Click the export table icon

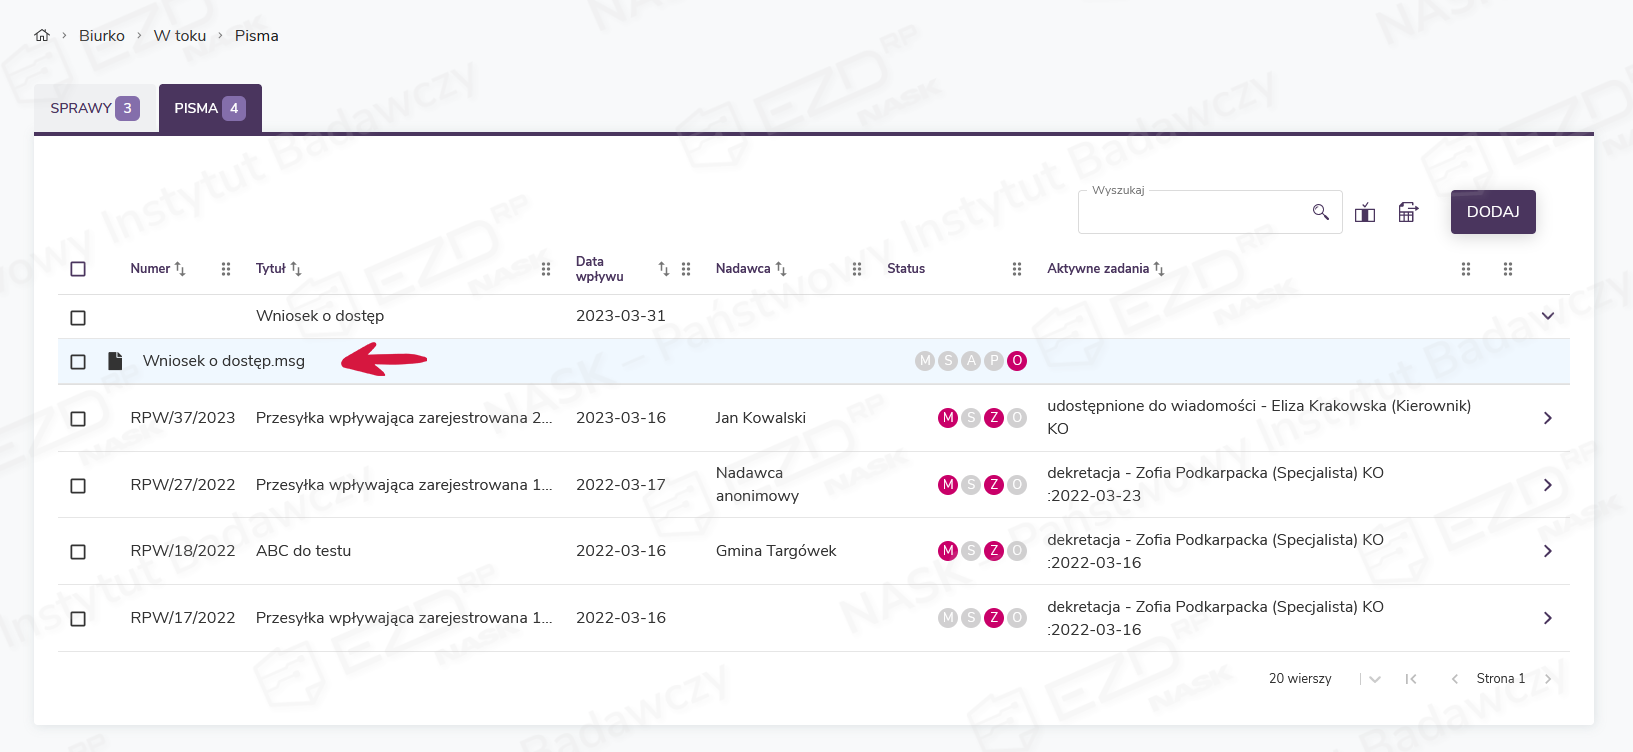point(1408,212)
